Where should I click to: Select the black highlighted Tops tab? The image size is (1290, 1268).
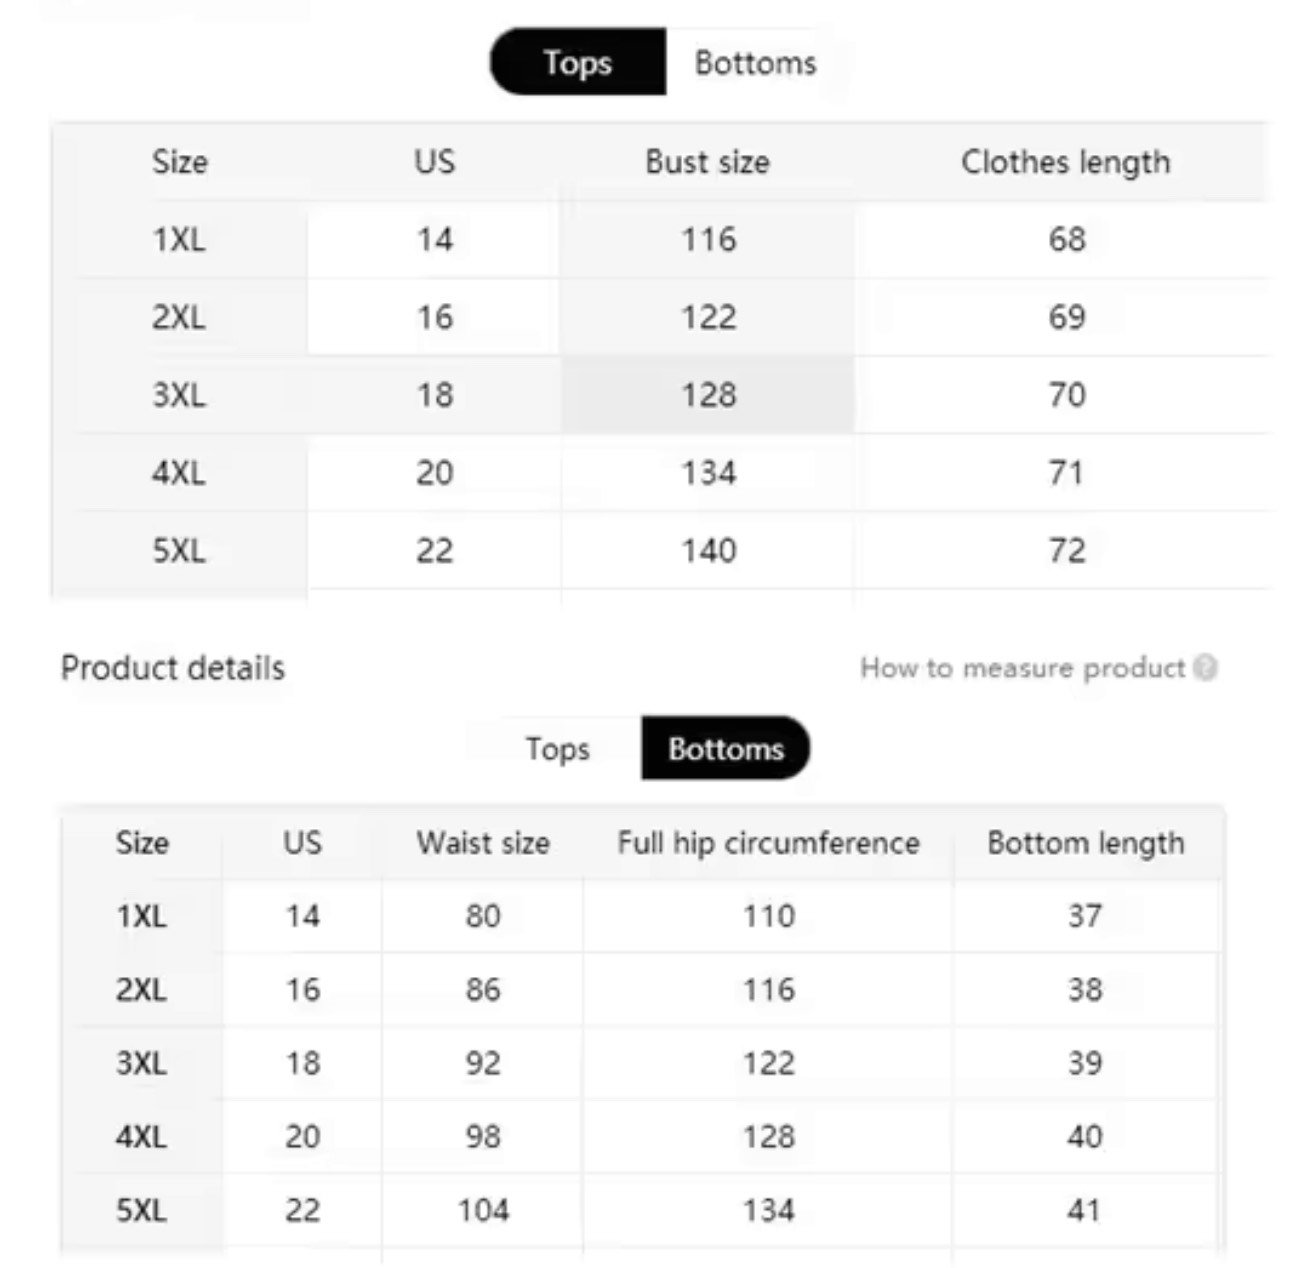coord(577,63)
